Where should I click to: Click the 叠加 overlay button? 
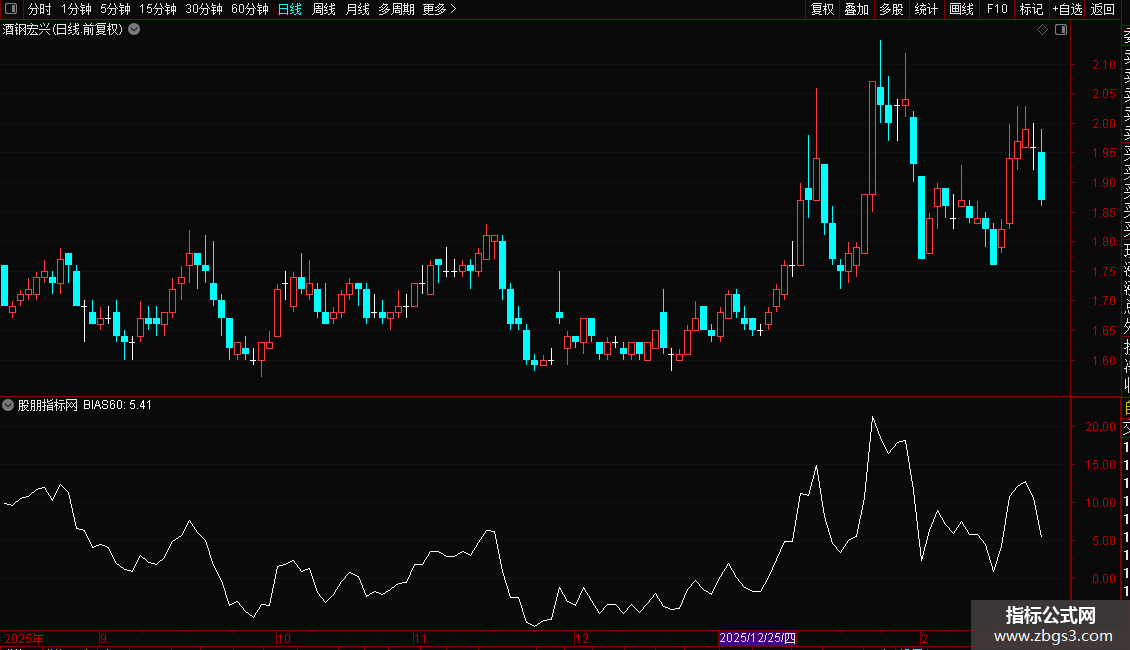[x=857, y=9]
